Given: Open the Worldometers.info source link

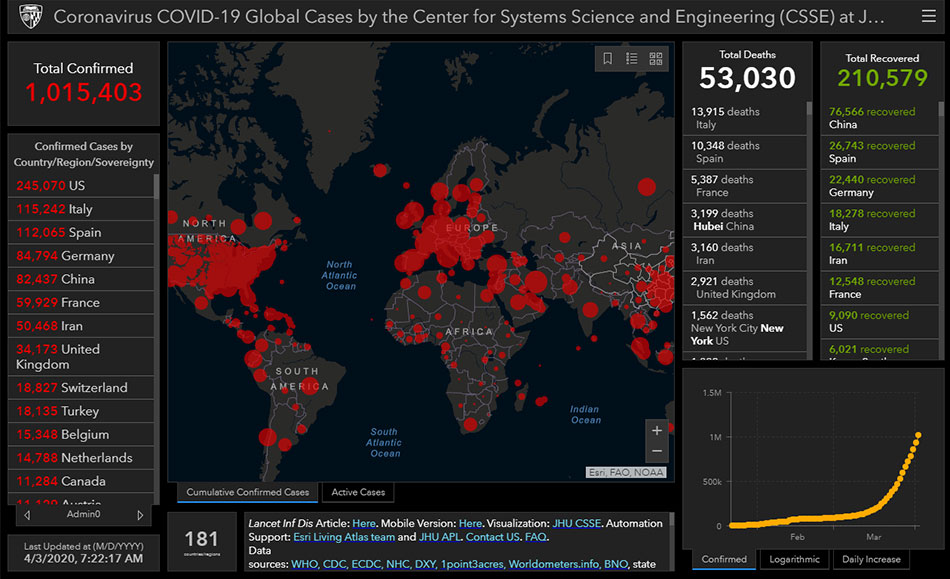Looking at the screenshot, I should click(x=553, y=564).
